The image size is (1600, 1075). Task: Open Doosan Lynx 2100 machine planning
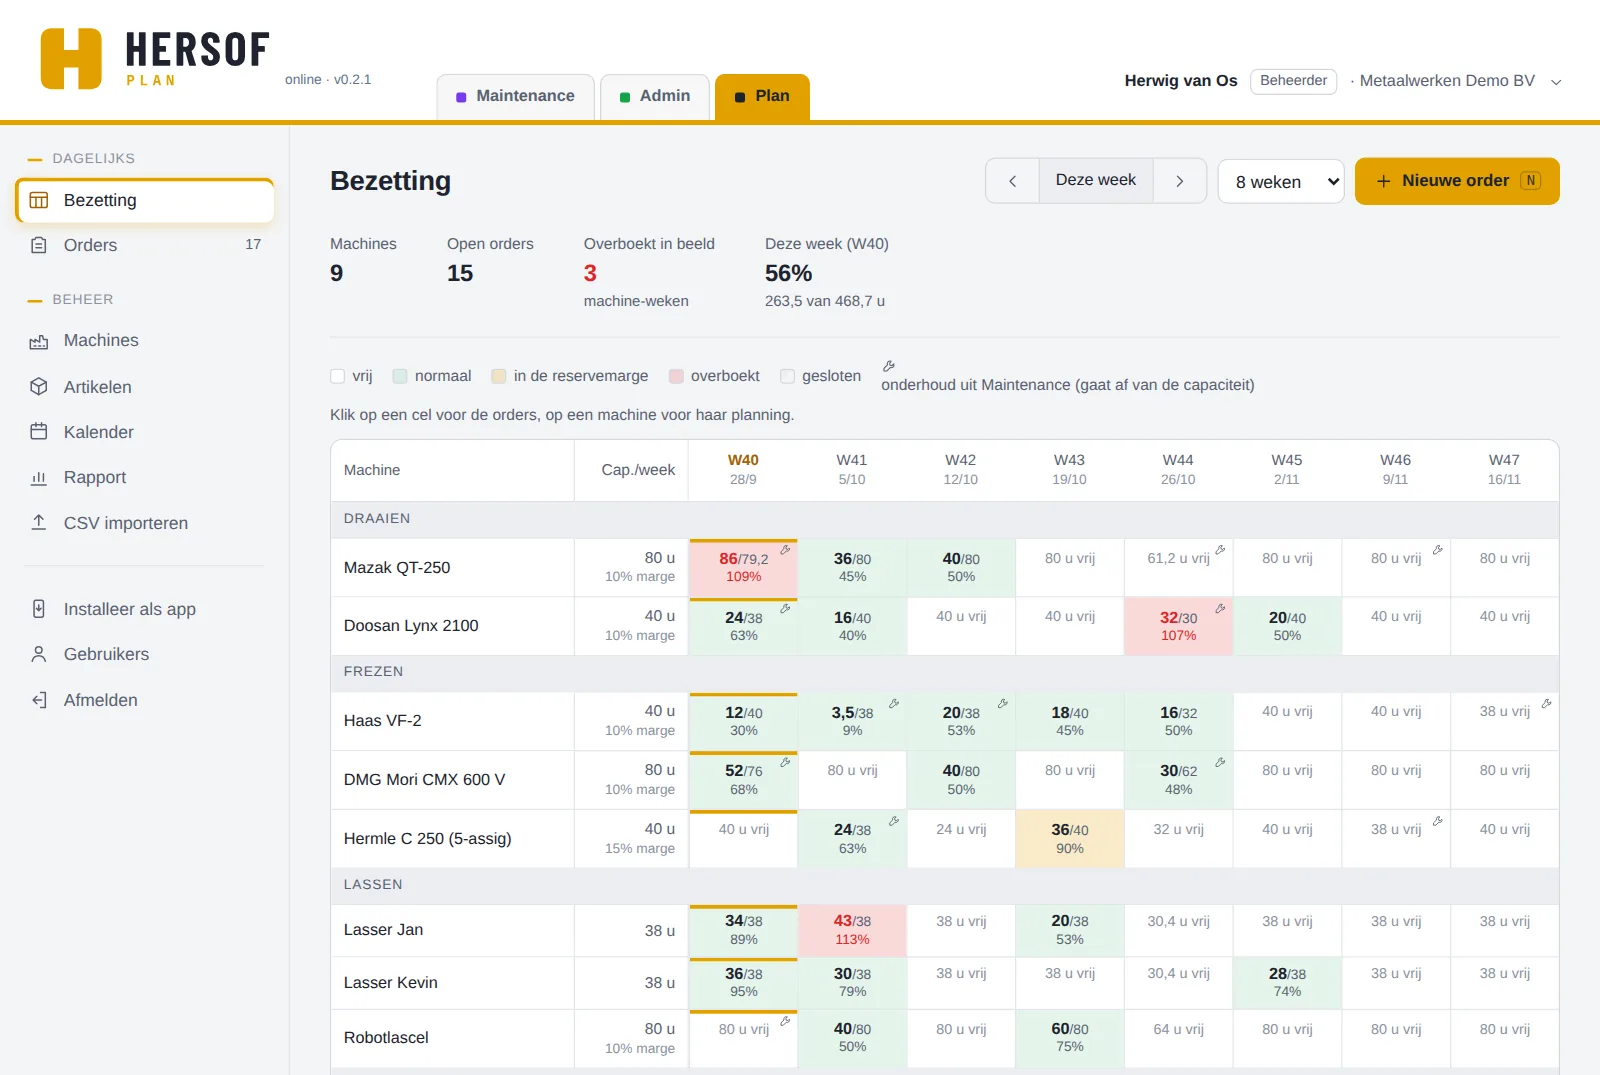(411, 626)
